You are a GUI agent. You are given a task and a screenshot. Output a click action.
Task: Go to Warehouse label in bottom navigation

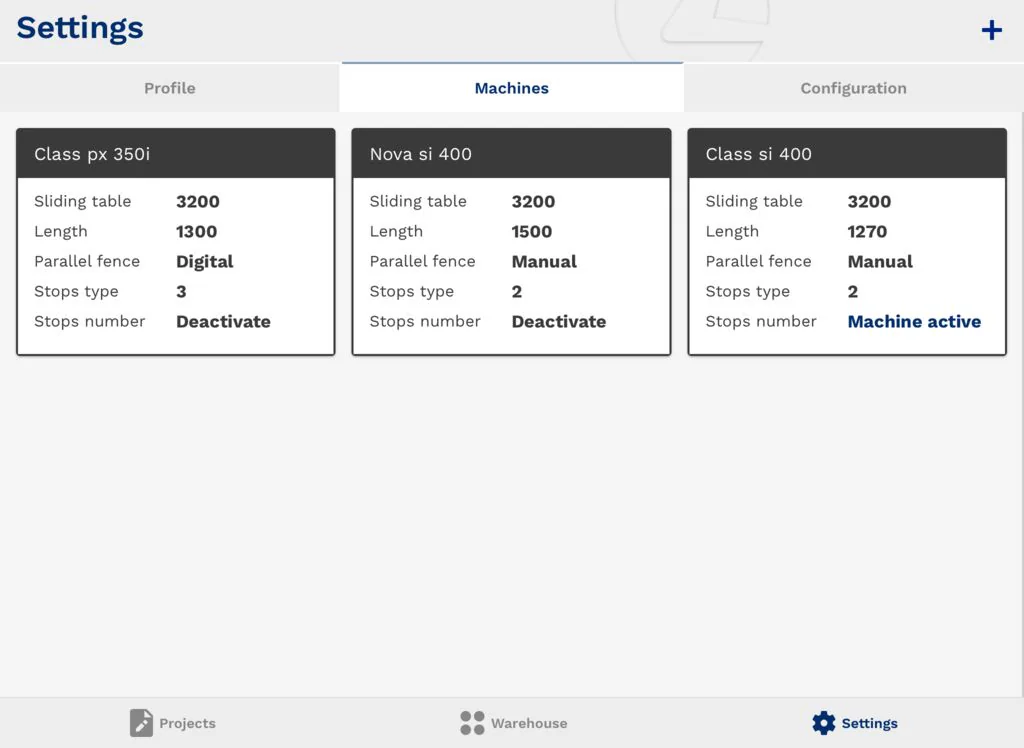(529, 723)
